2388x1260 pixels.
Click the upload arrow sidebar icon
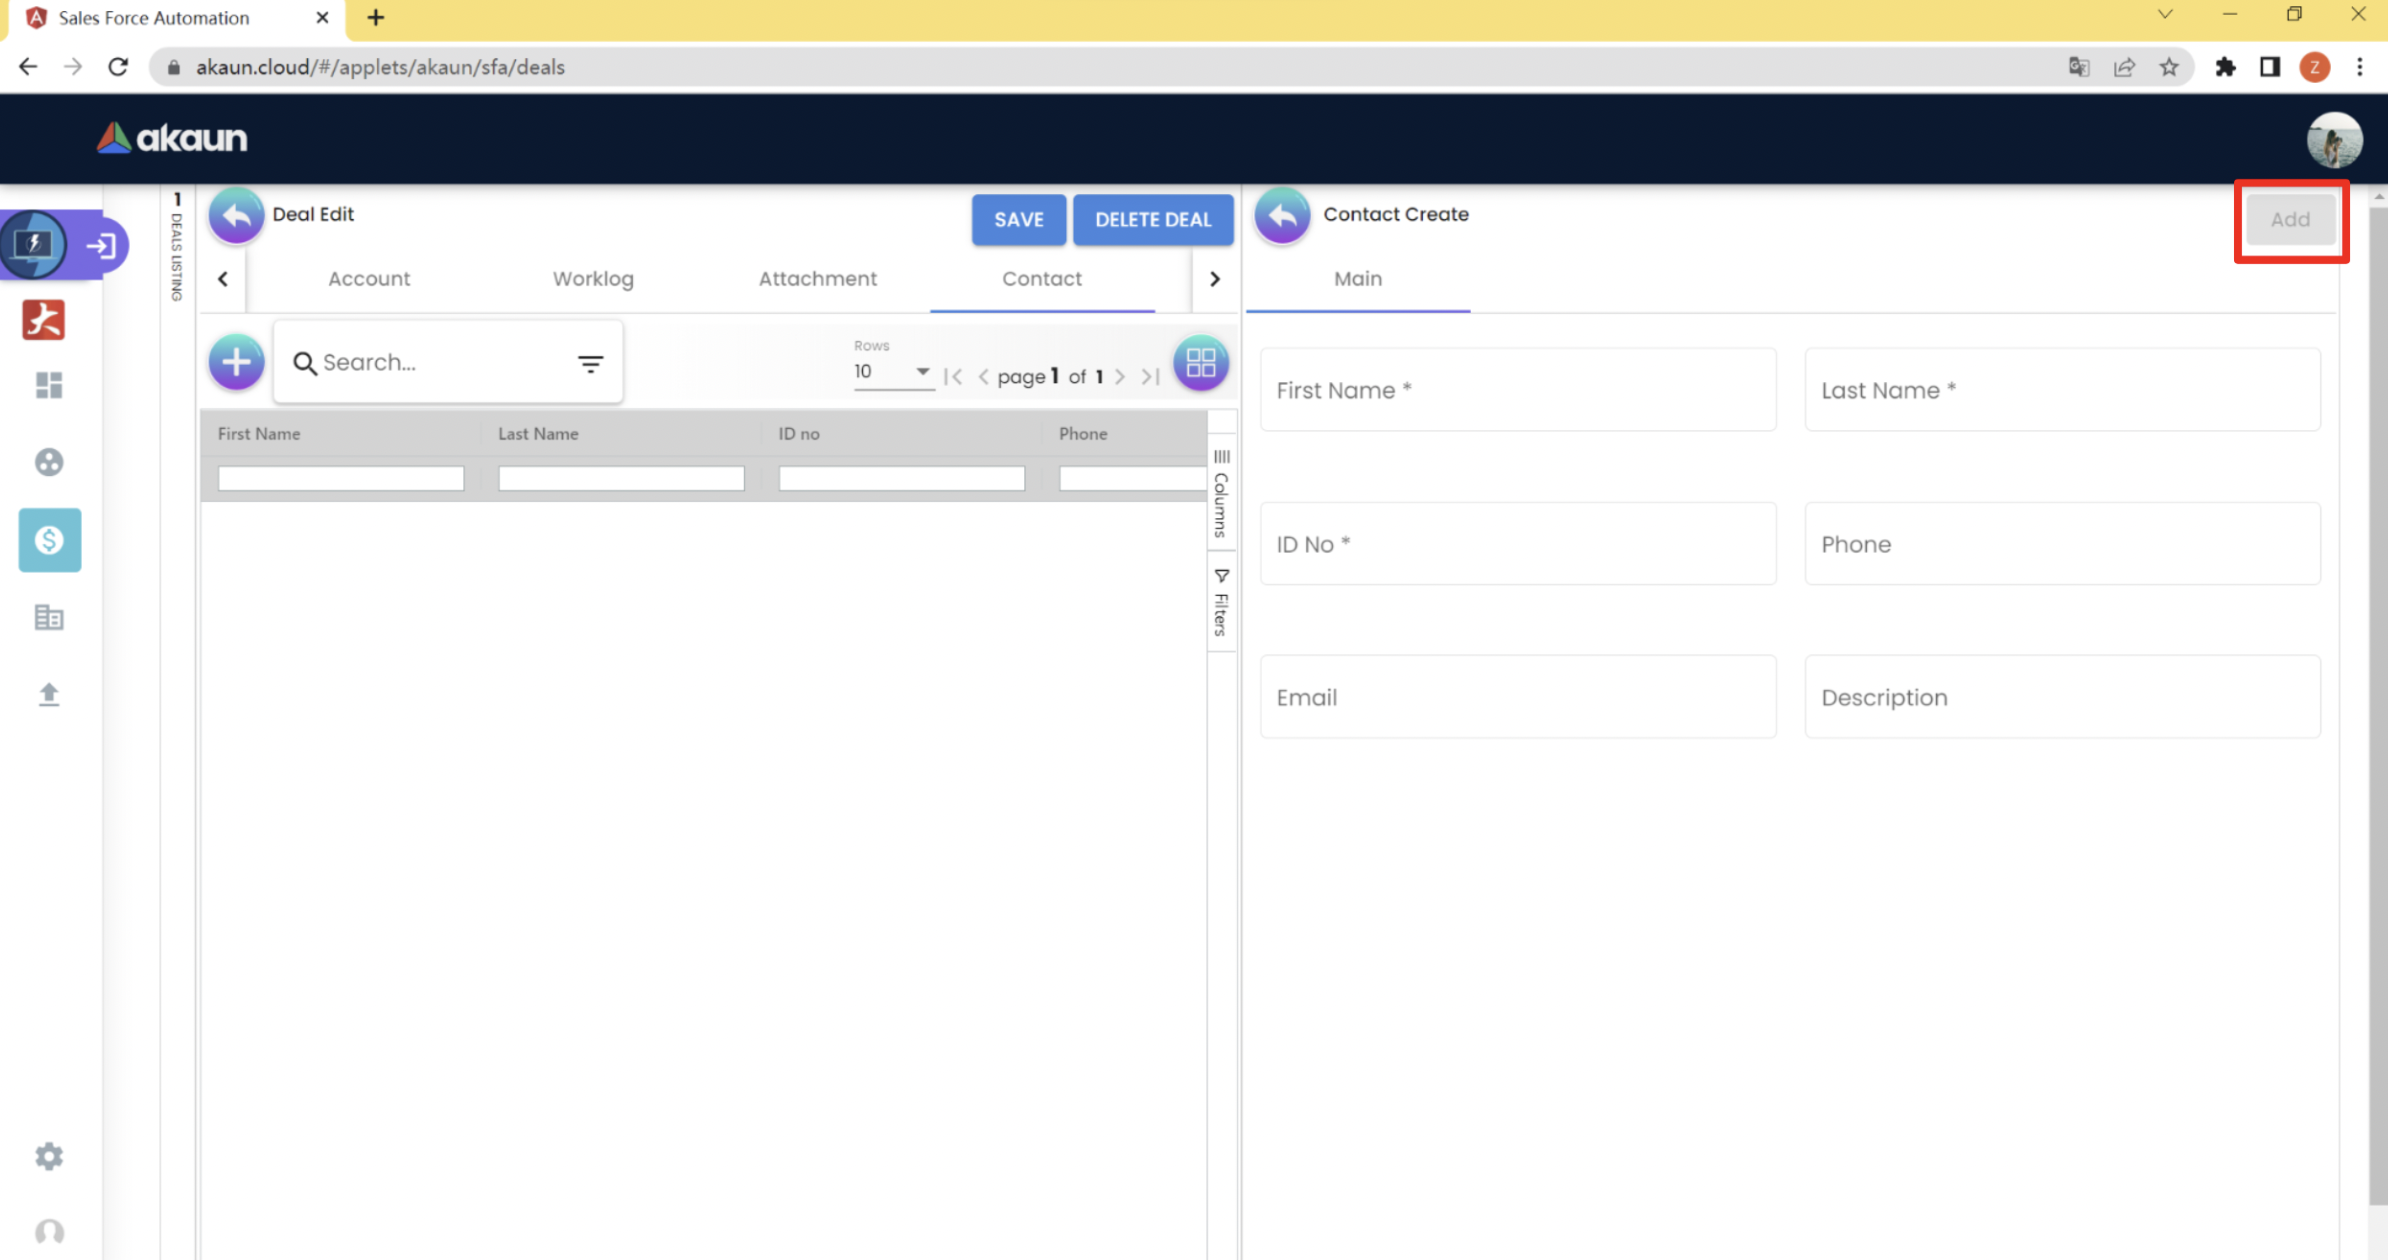[49, 694]
